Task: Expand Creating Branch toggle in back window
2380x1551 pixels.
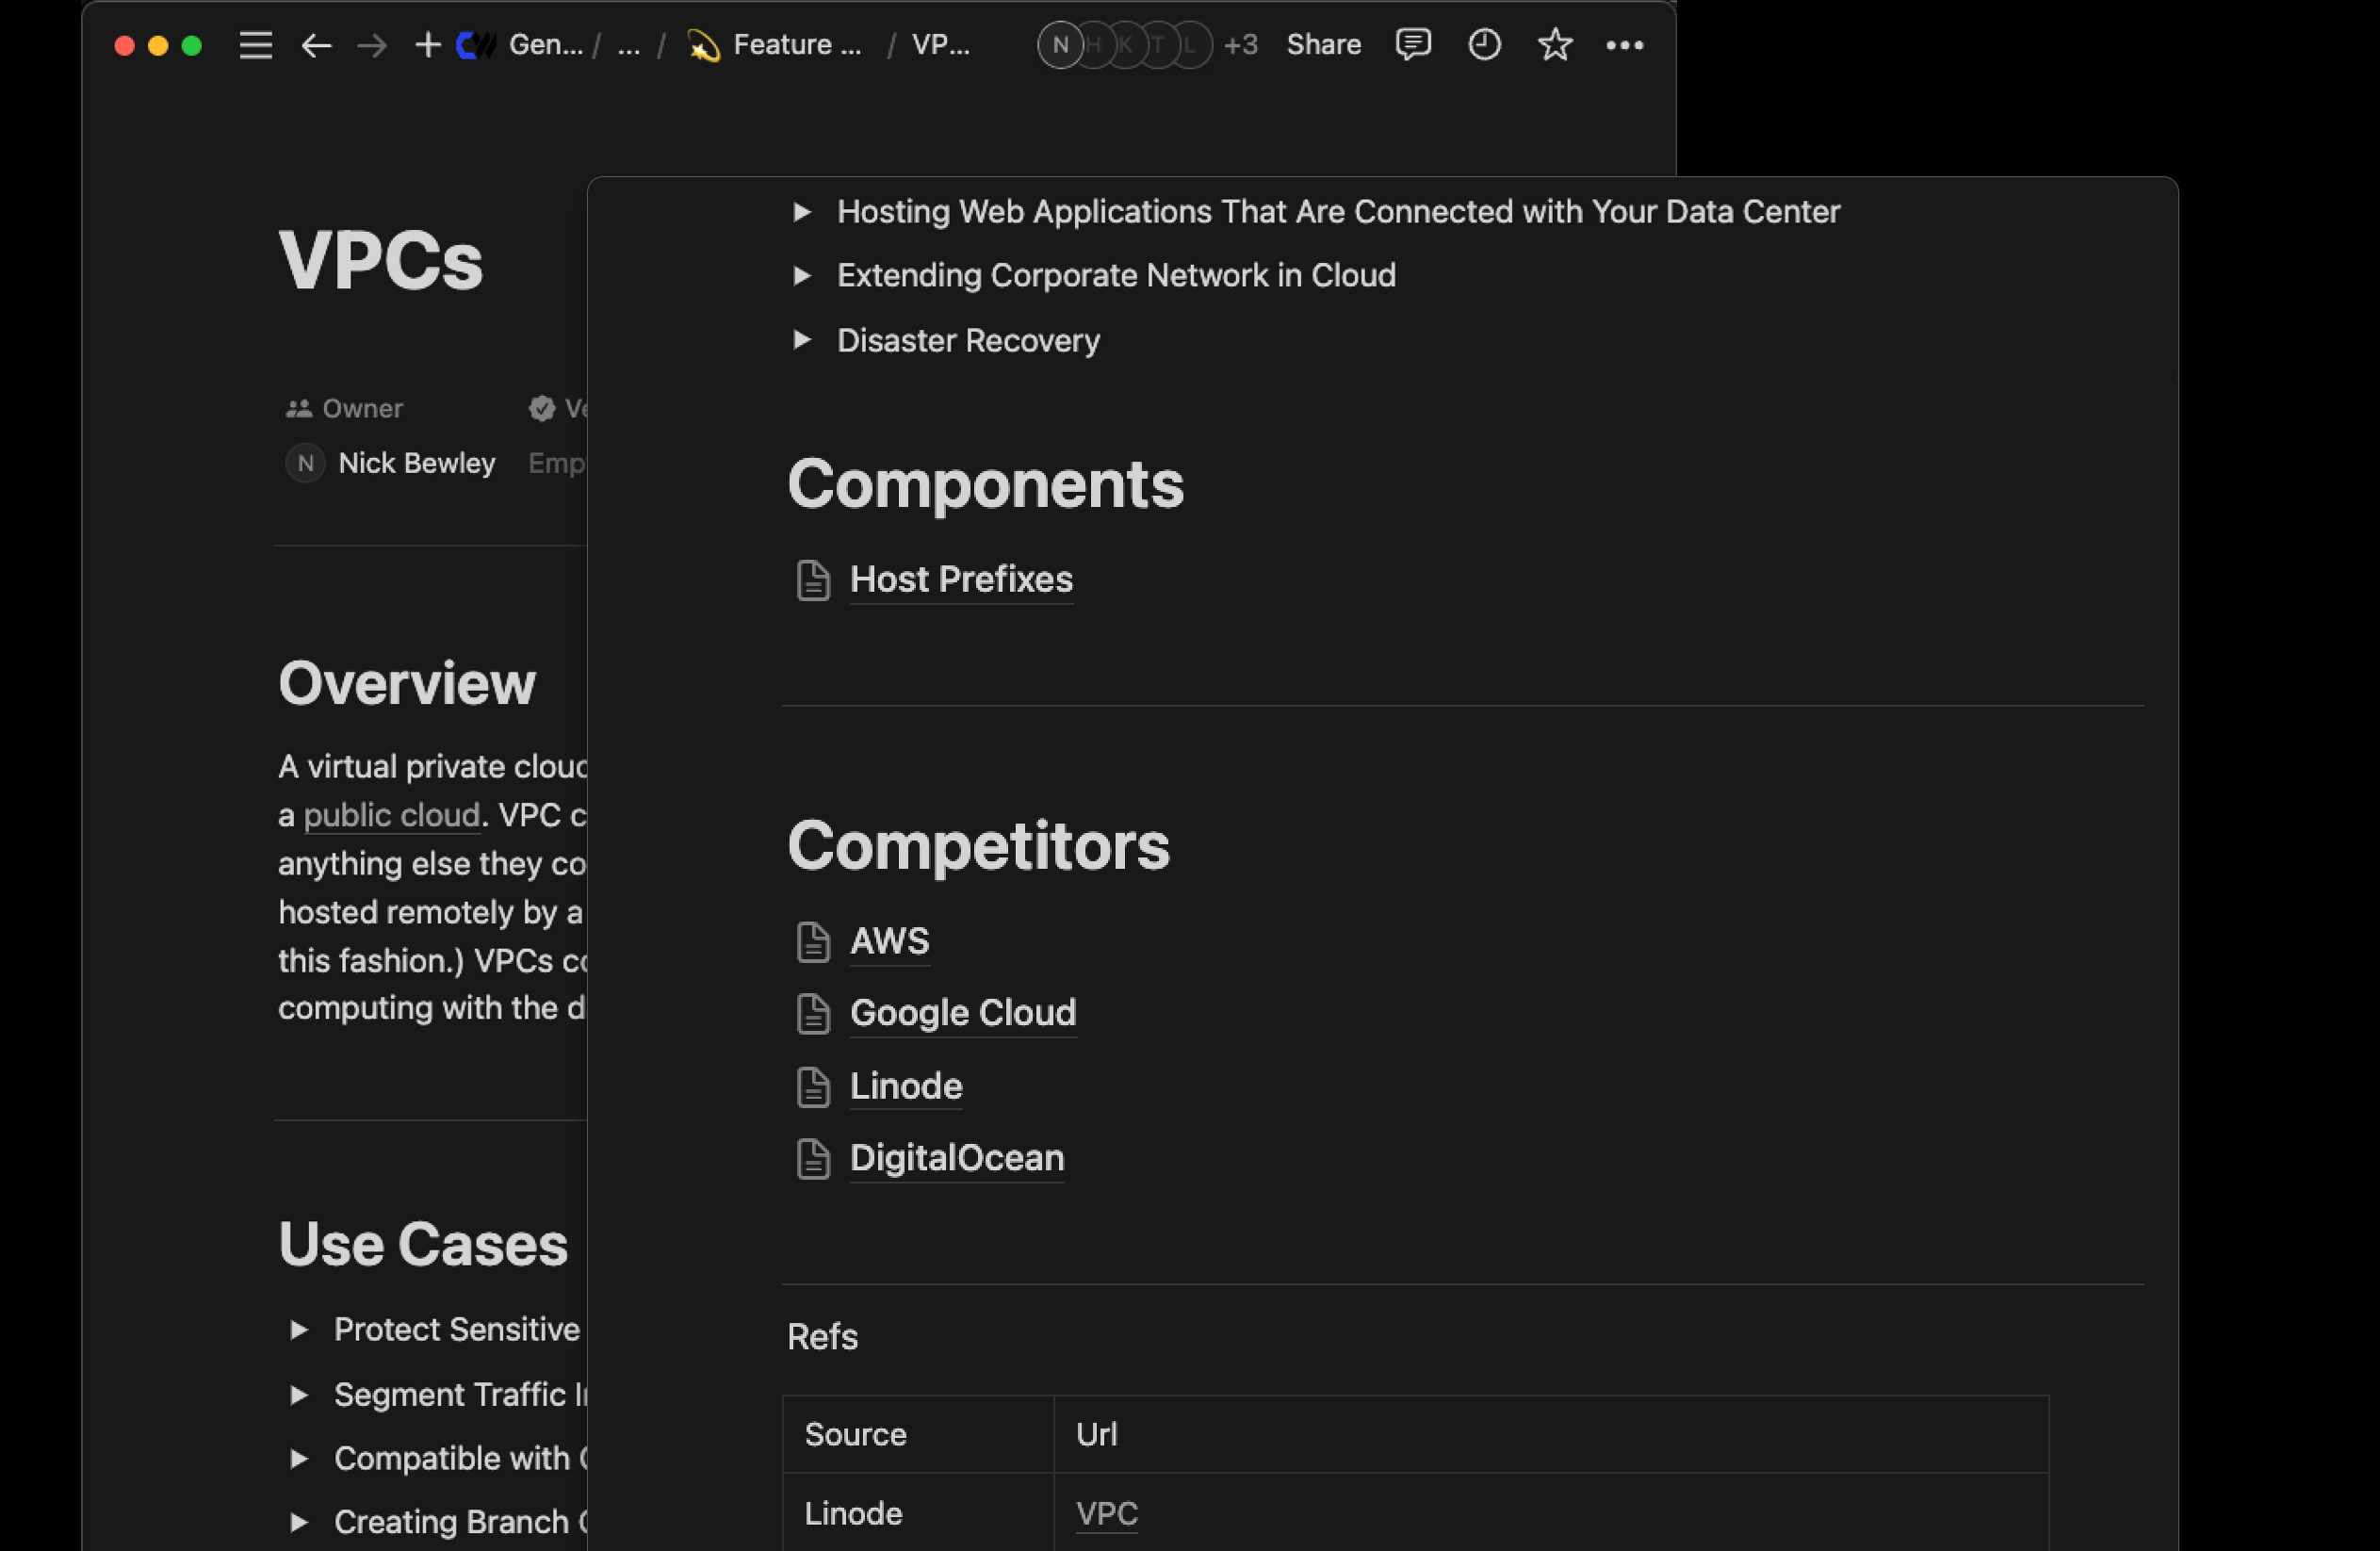Action: pos(298,1522)
